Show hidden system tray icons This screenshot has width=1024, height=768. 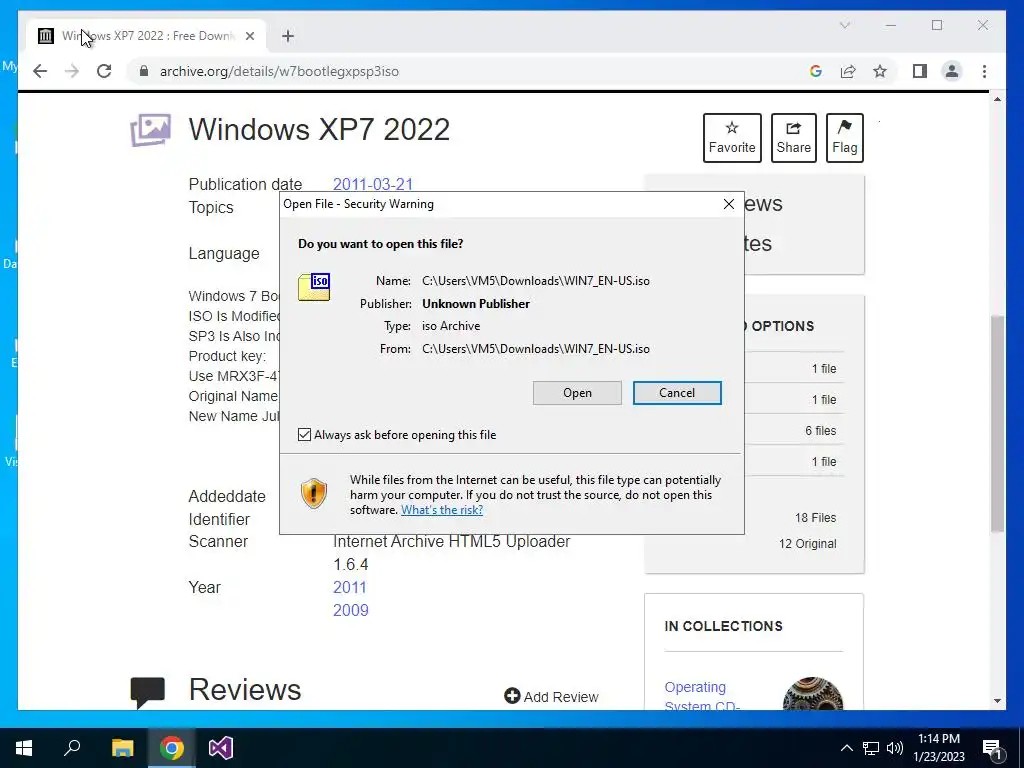846,748
